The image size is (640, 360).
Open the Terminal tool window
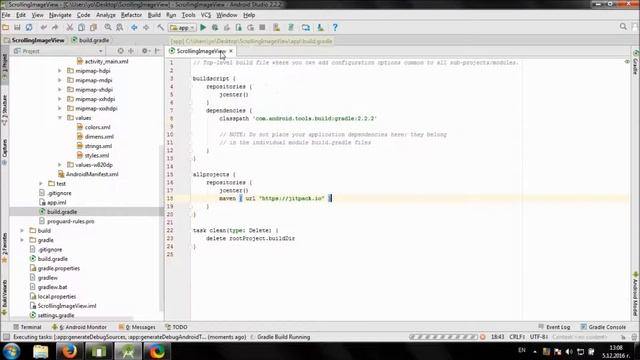pyautogui.click(x=27, y=327)
